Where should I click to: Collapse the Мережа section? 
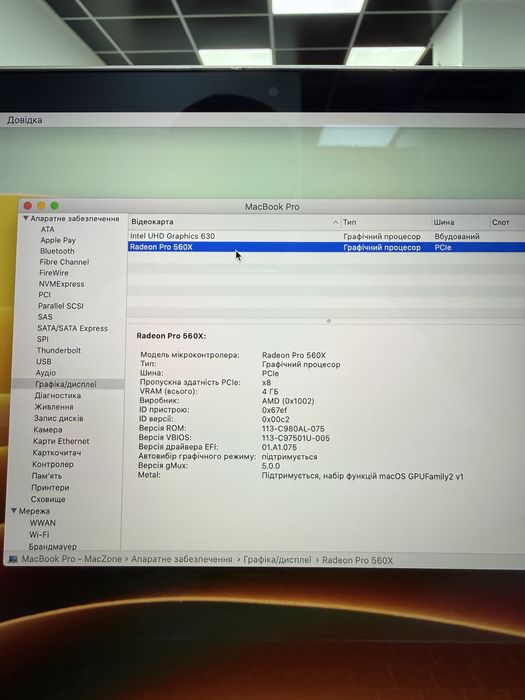coord(14,511)
